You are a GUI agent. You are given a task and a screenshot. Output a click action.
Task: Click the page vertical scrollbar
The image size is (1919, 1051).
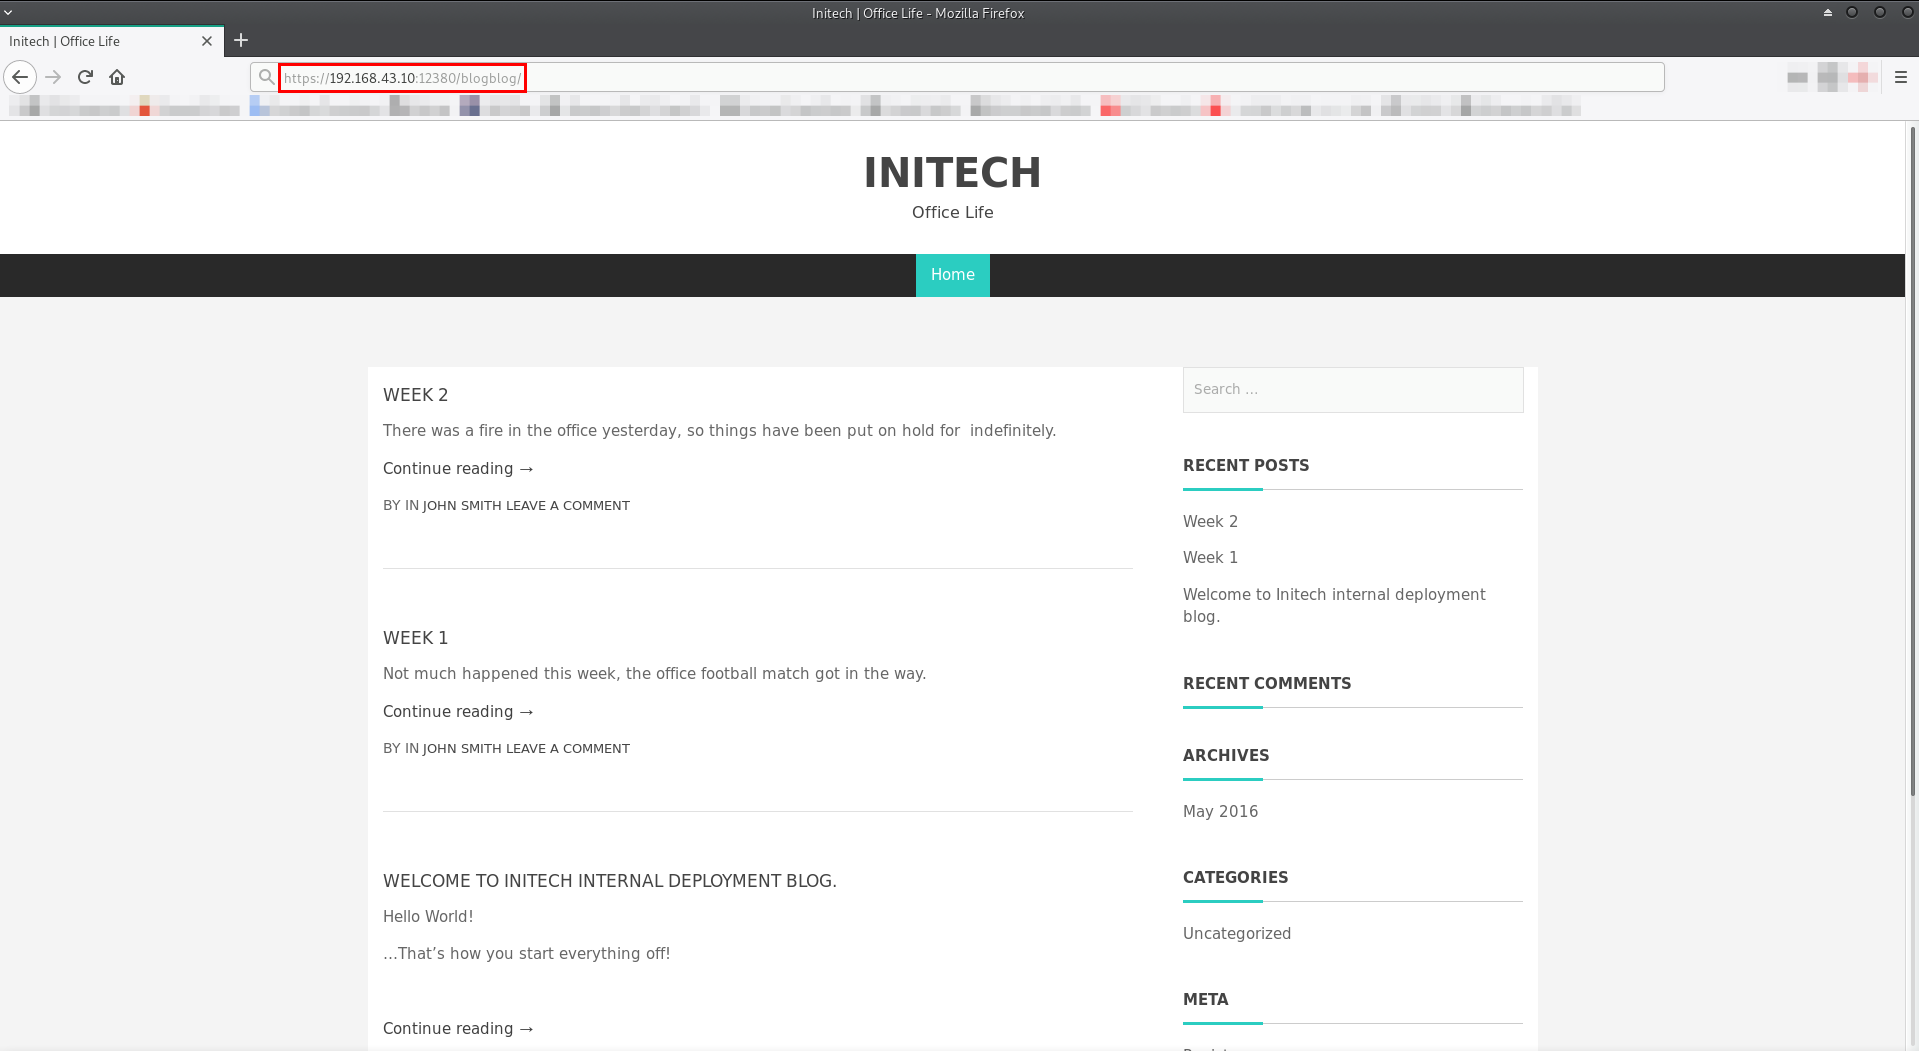1912,460
